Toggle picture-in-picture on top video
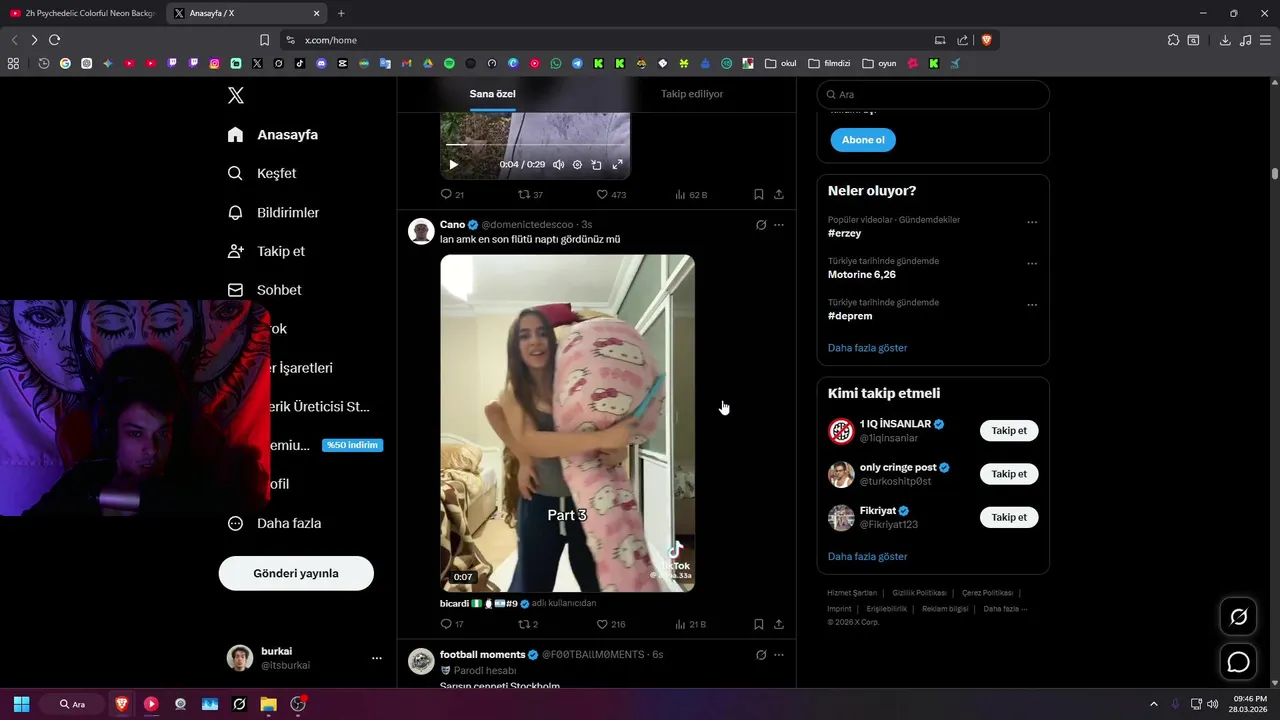The image size is (1280, 720). click(596, 165)
